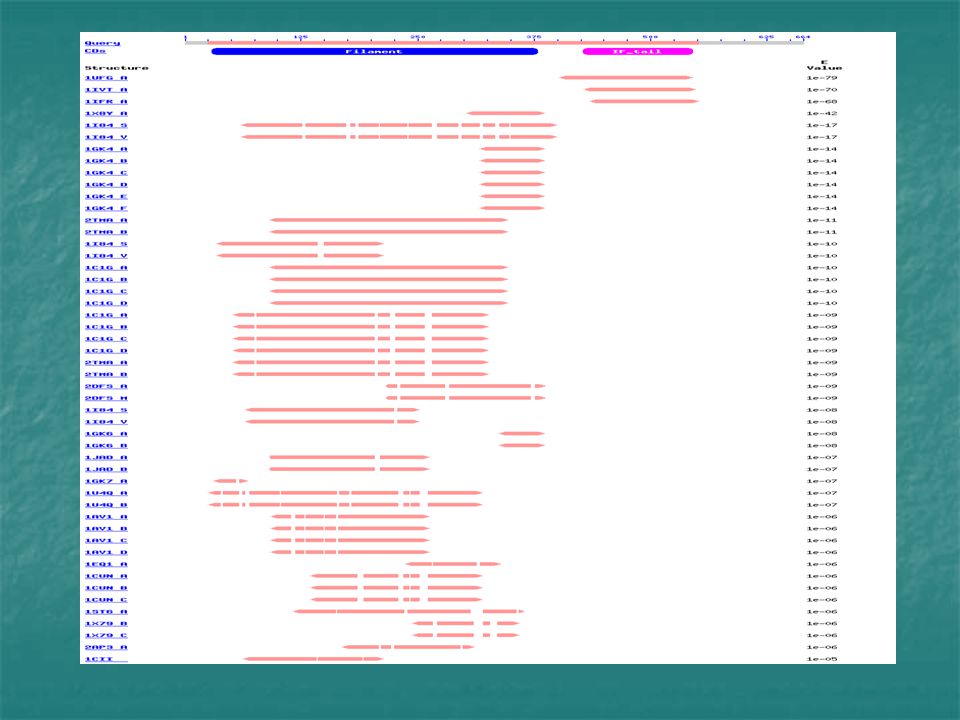Open structure link 1GK4_D

coord(106,184)
